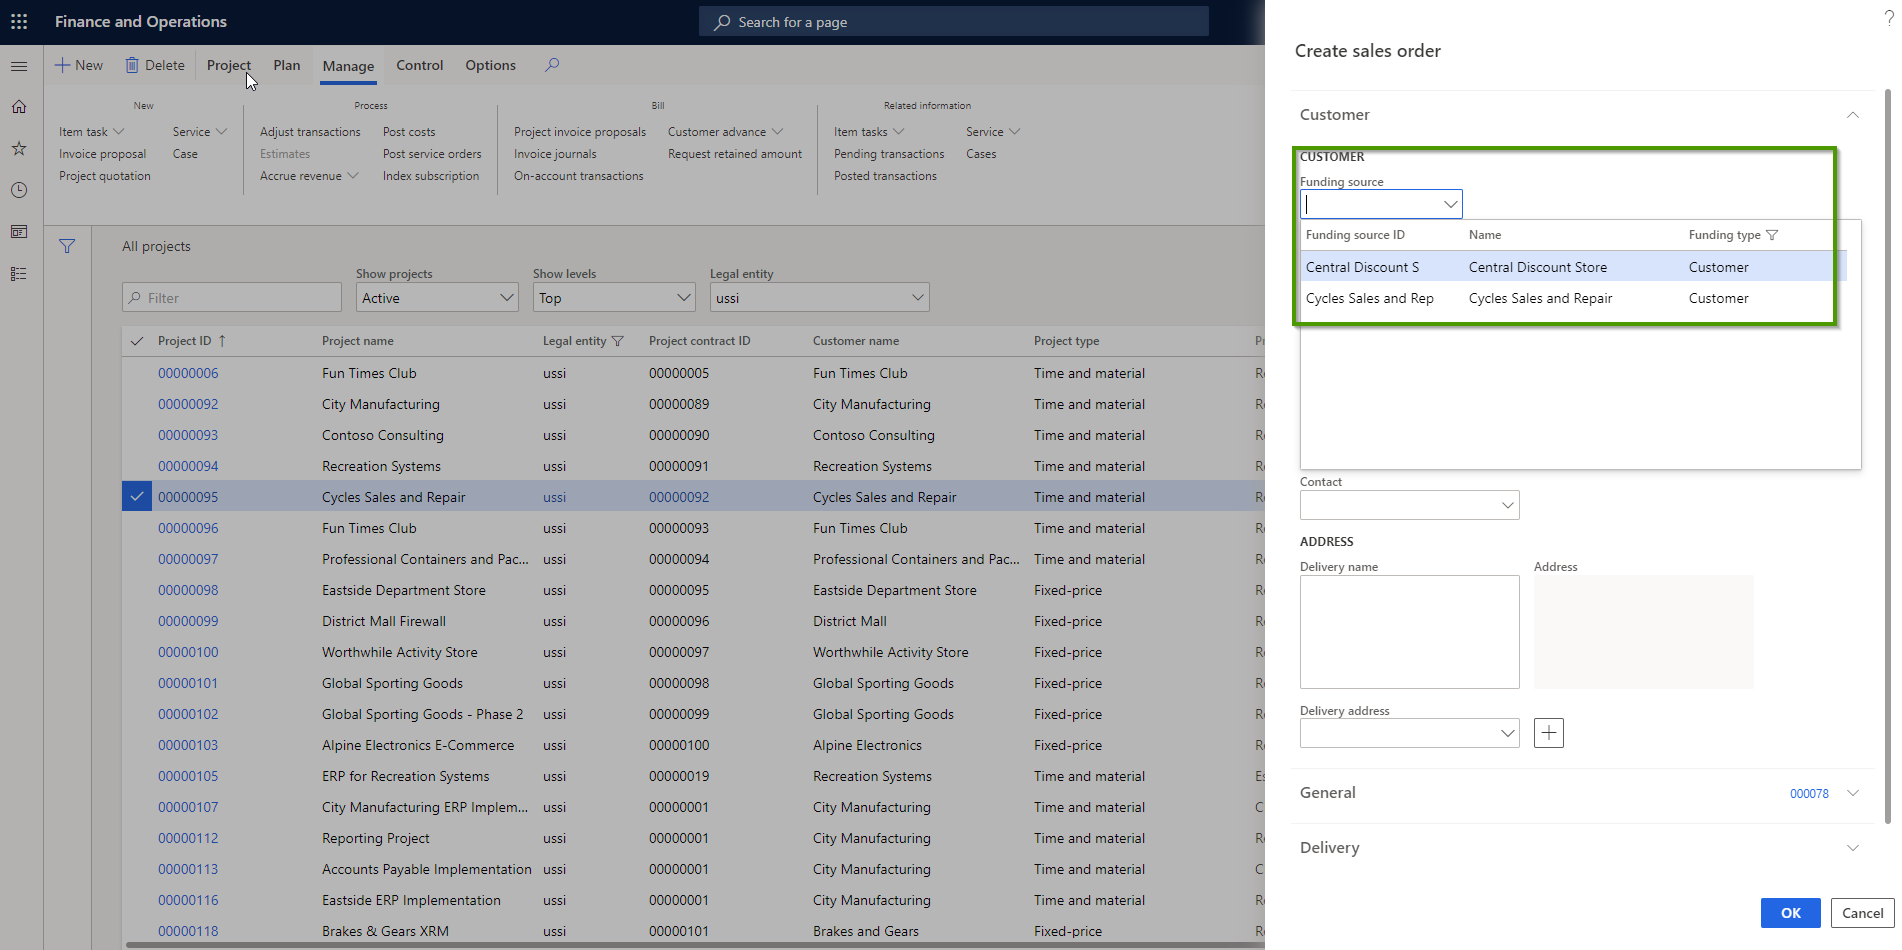View Recent items clock icon
The width and height of the screenshot is (1902, 950).
18,190
